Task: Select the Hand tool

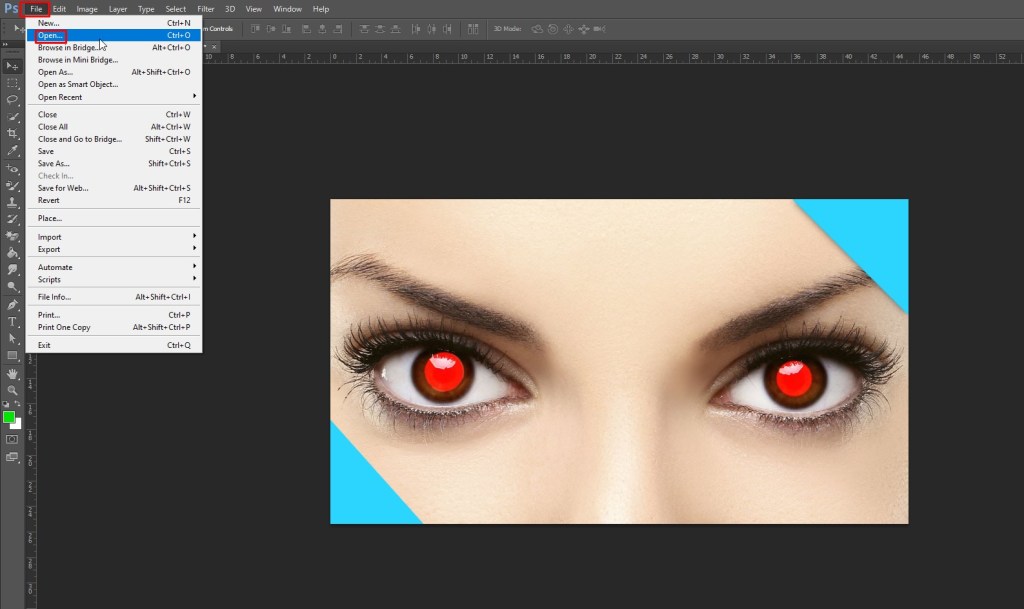Action: (x=12, y=373)
